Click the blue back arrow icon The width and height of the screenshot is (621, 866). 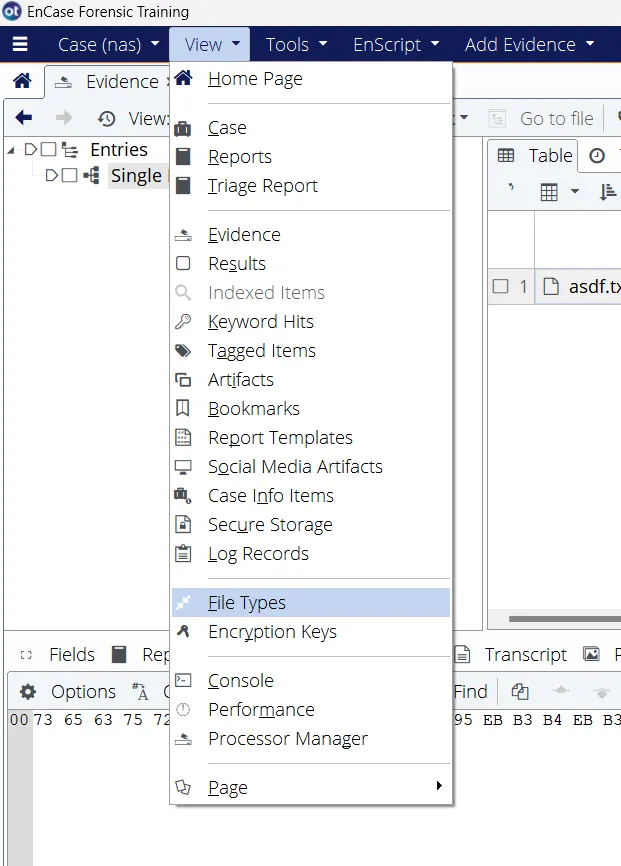pyautogui.click(x=24, y=118)
